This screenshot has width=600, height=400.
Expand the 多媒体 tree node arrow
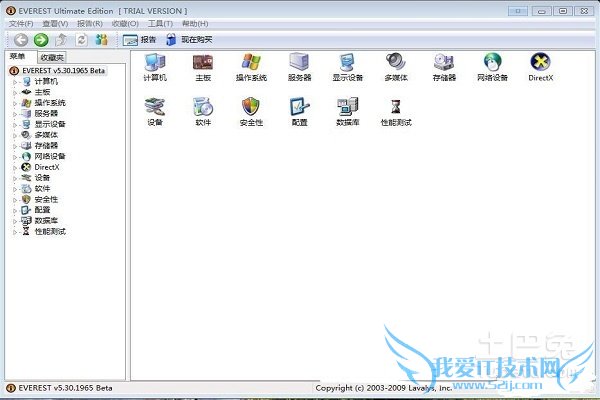[x=15, y=136]
